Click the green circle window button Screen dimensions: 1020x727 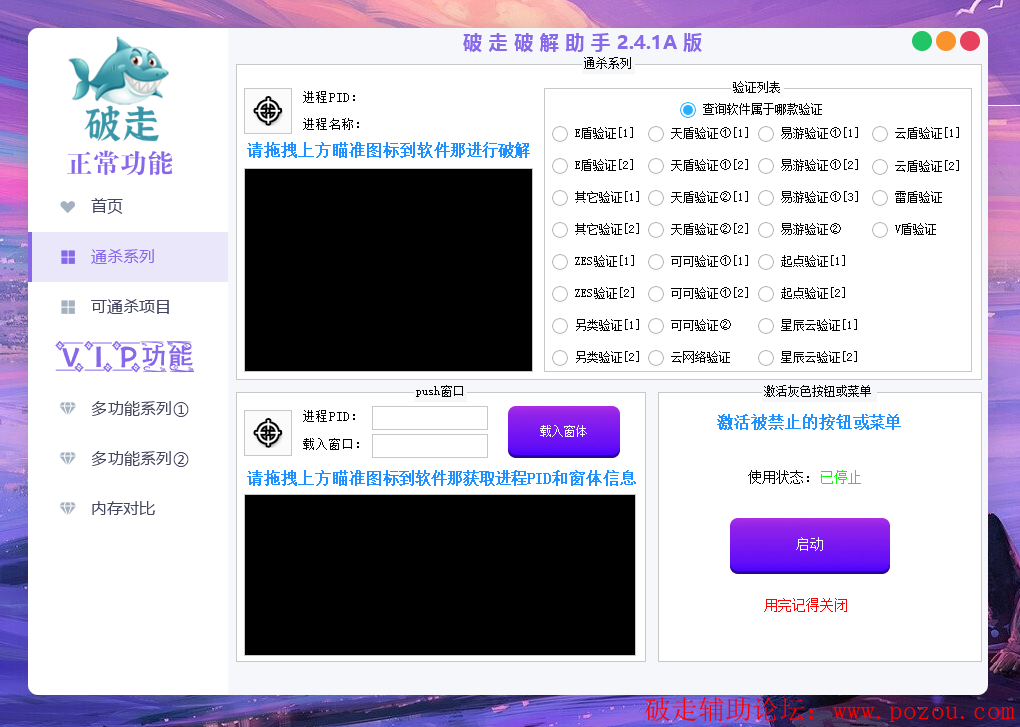922,41
